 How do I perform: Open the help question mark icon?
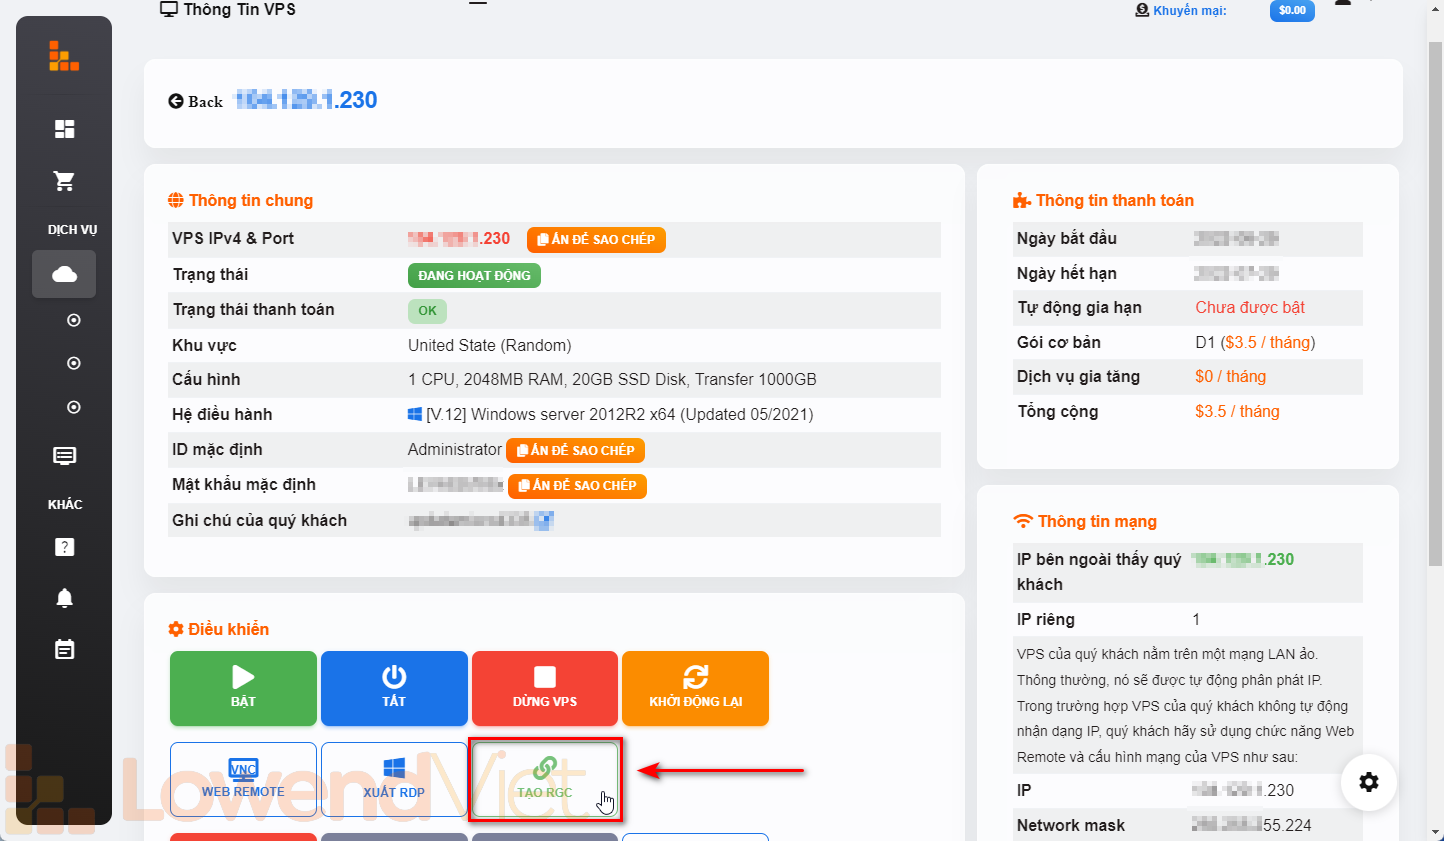[x=64, y=547]
